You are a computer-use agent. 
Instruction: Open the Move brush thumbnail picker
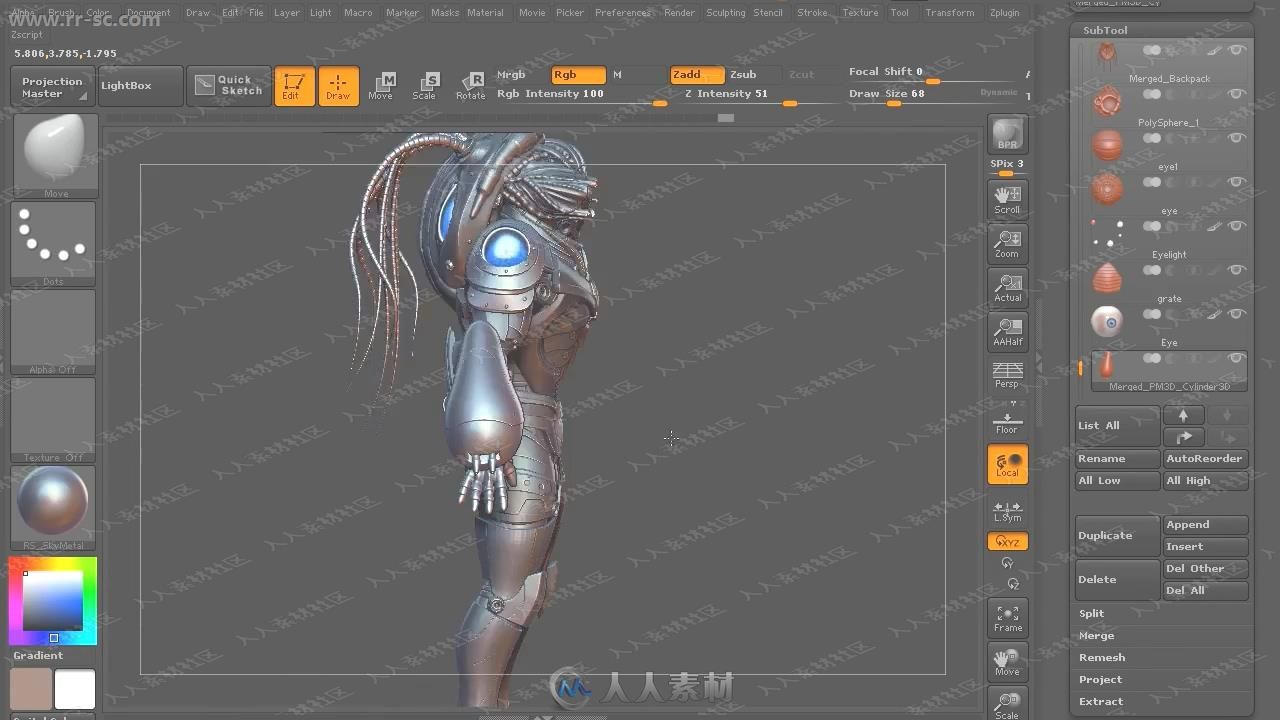pos(55,155)
